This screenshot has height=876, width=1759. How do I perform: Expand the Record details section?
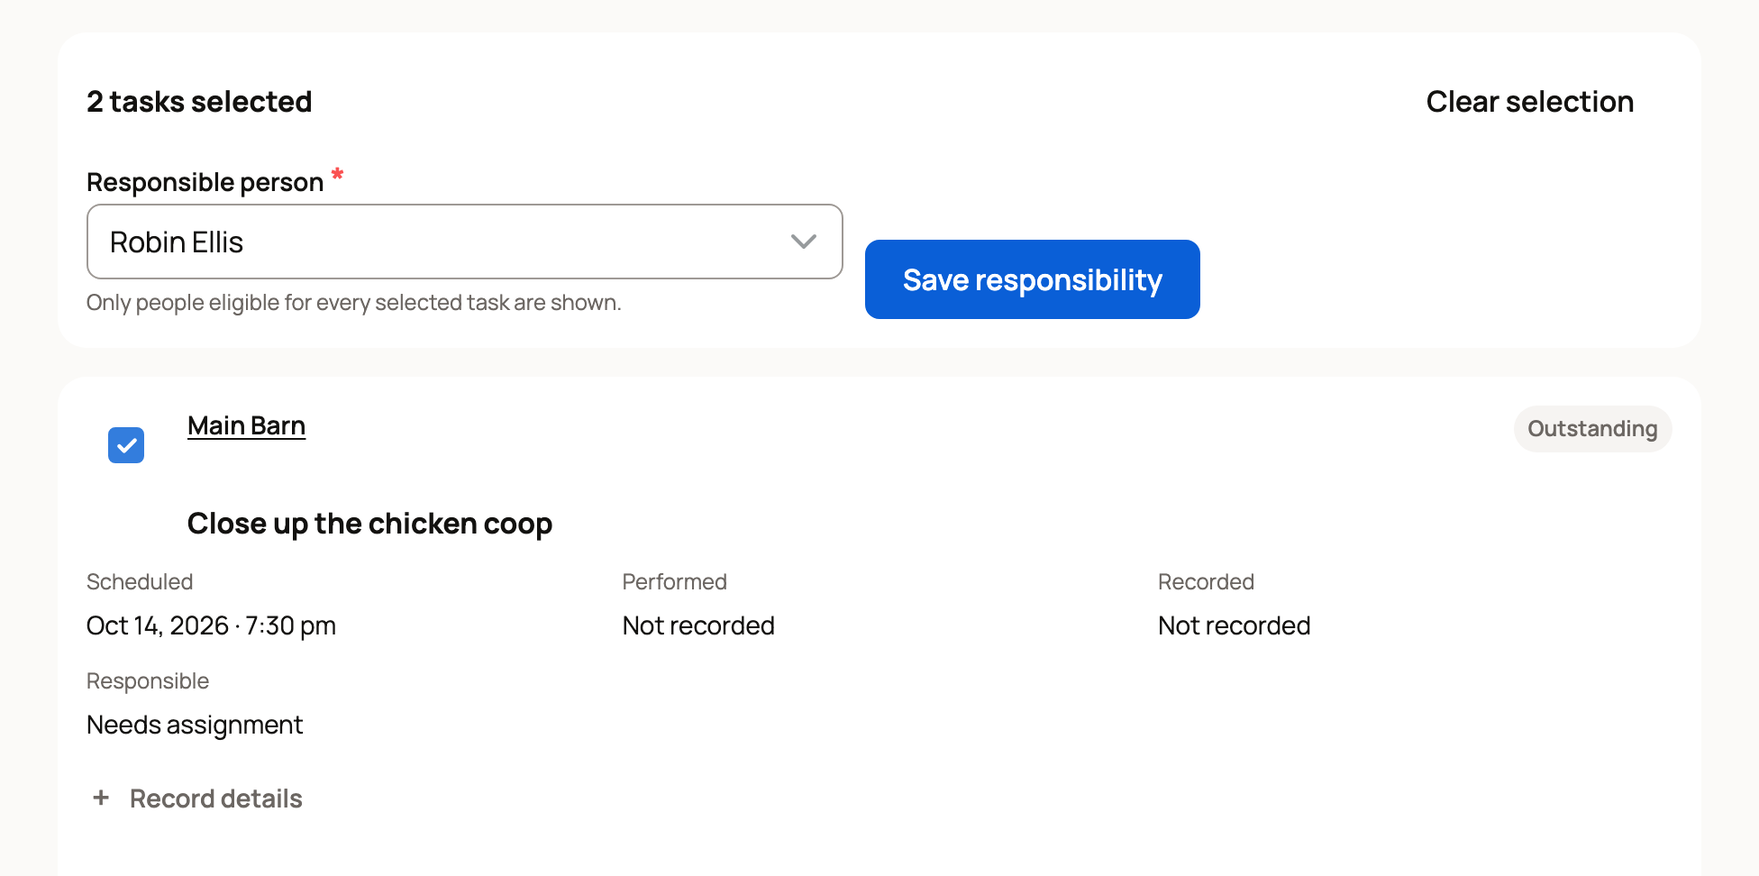pos(196,798)
